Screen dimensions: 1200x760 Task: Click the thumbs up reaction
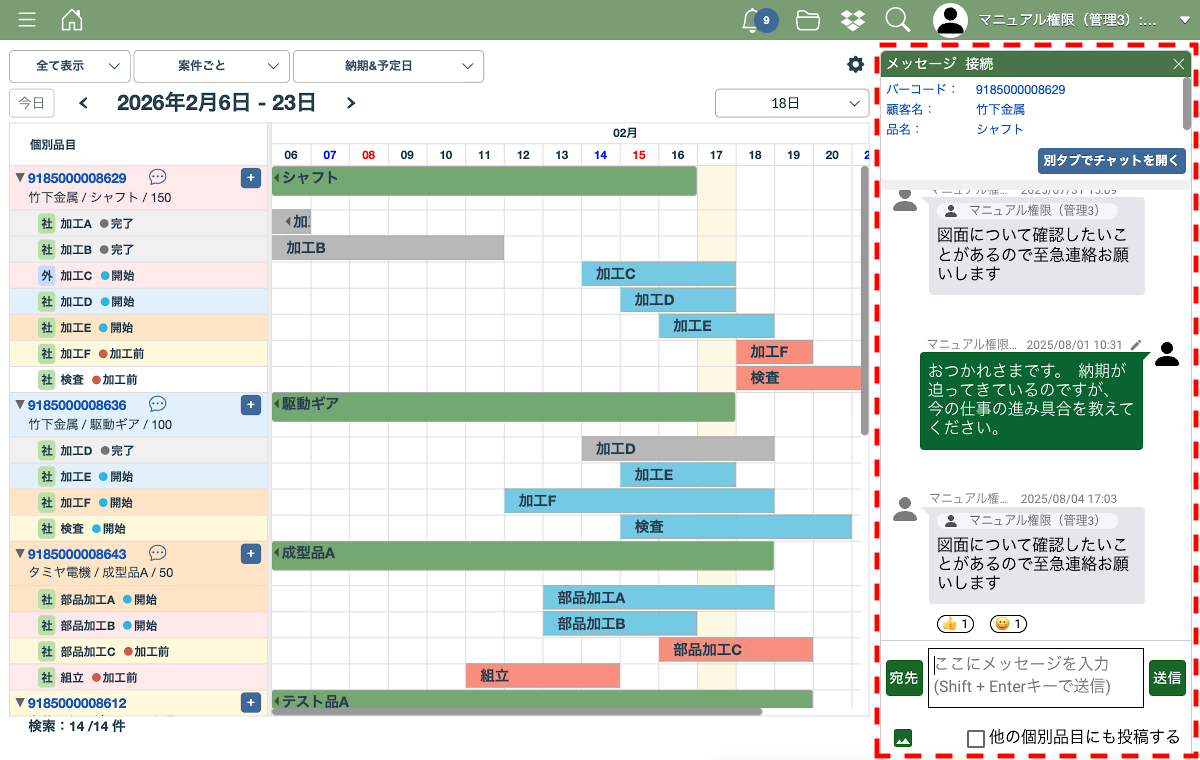955,624
